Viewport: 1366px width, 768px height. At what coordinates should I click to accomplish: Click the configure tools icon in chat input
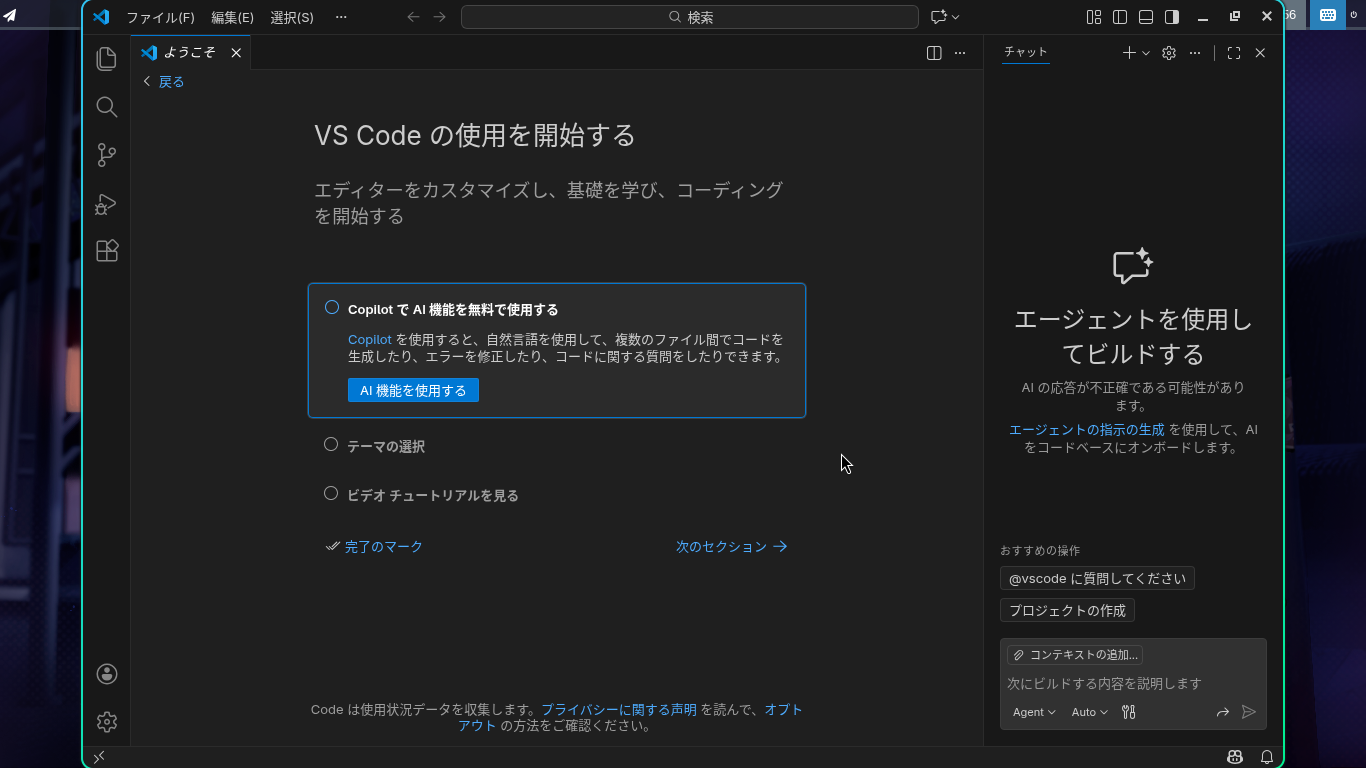tap(1129, 712)
